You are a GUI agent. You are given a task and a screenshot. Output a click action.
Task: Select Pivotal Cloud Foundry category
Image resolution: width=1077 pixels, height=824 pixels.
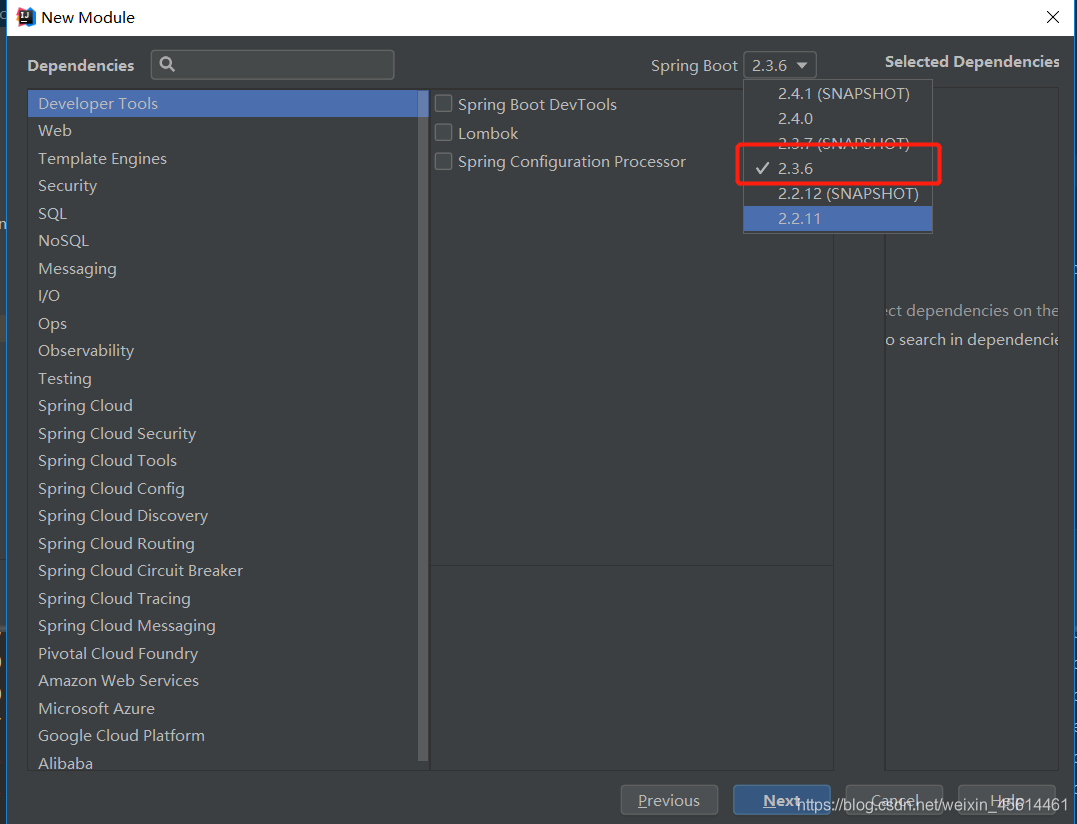coord(223,653)
